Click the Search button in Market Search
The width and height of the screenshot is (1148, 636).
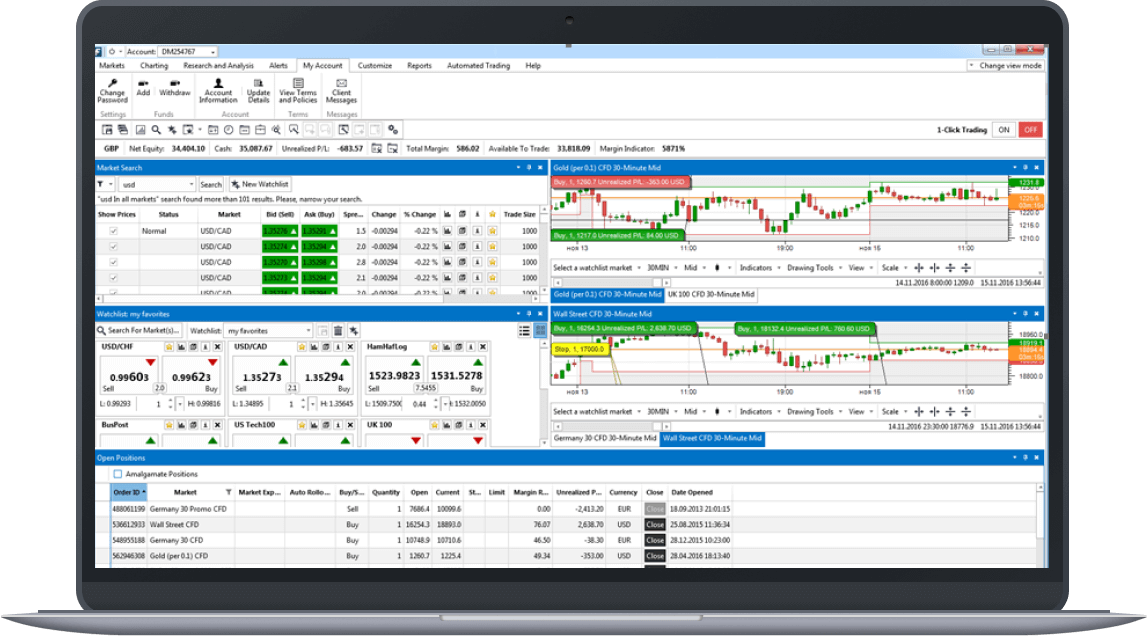211,184
